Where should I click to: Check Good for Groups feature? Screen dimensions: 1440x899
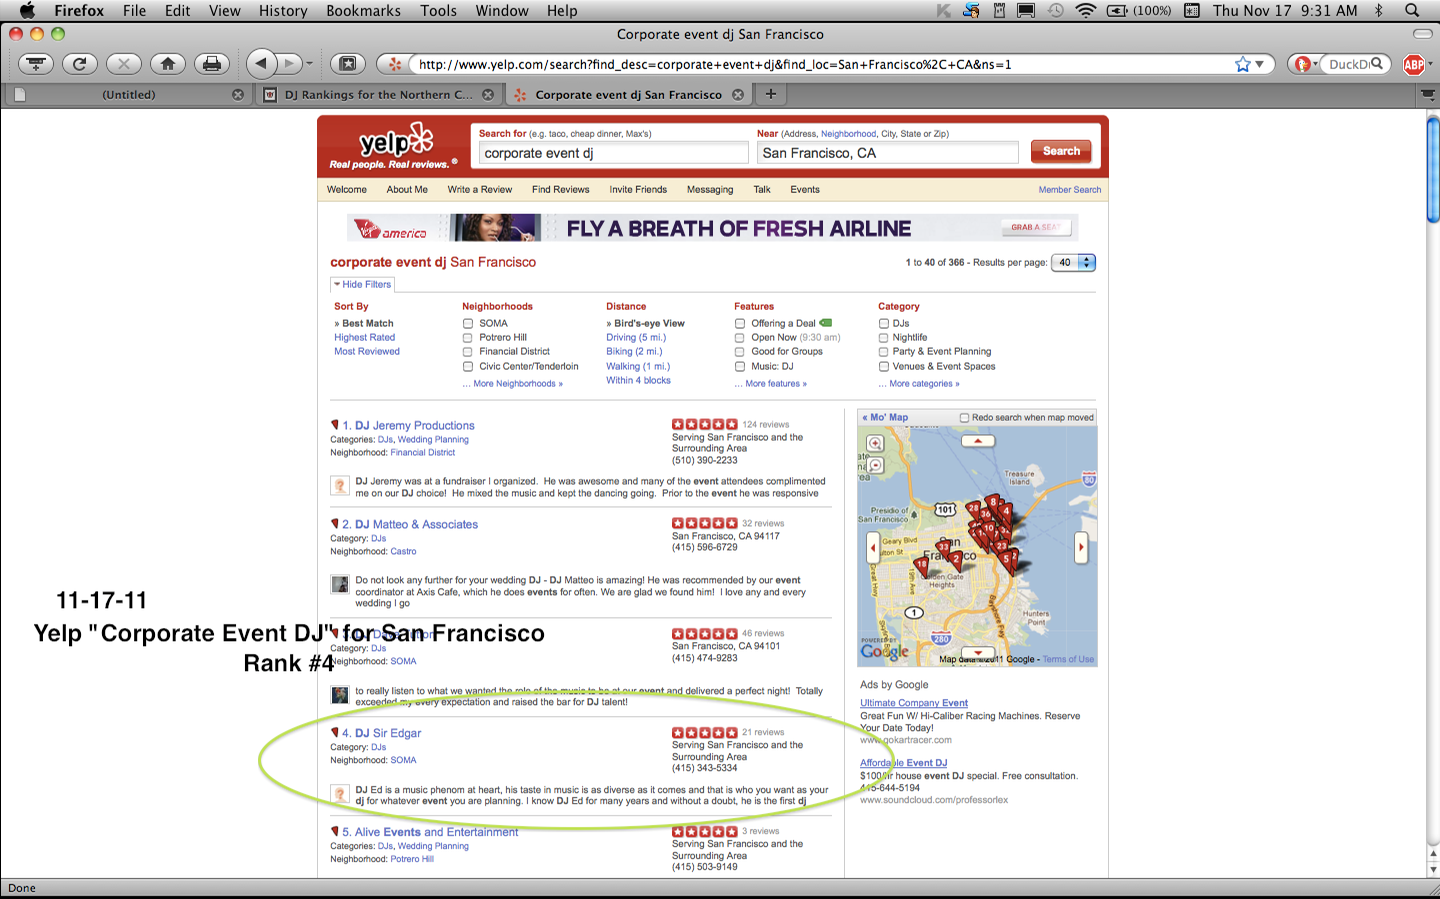tap(740, 351)
